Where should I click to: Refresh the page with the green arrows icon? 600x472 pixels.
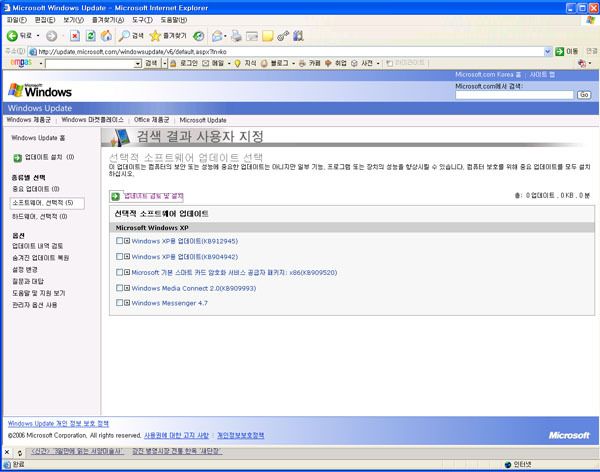(90, 36)
